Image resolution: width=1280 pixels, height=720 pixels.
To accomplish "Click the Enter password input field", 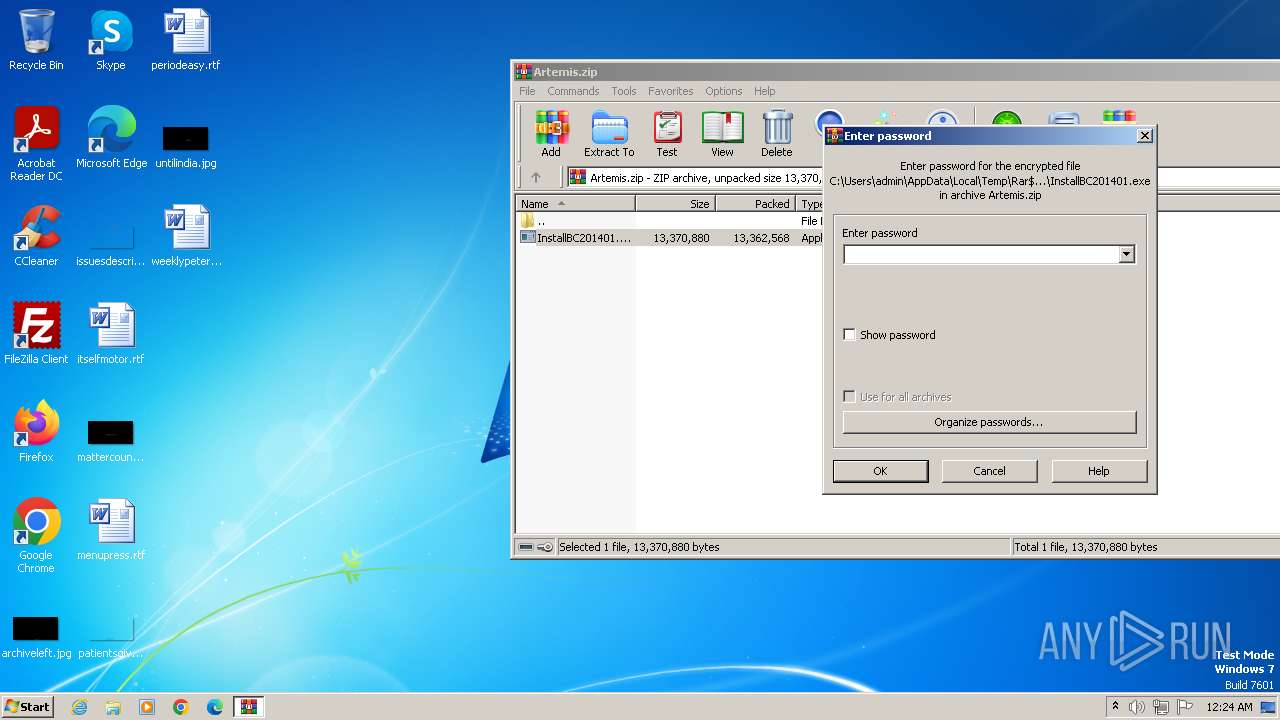I will coord(981,254).
